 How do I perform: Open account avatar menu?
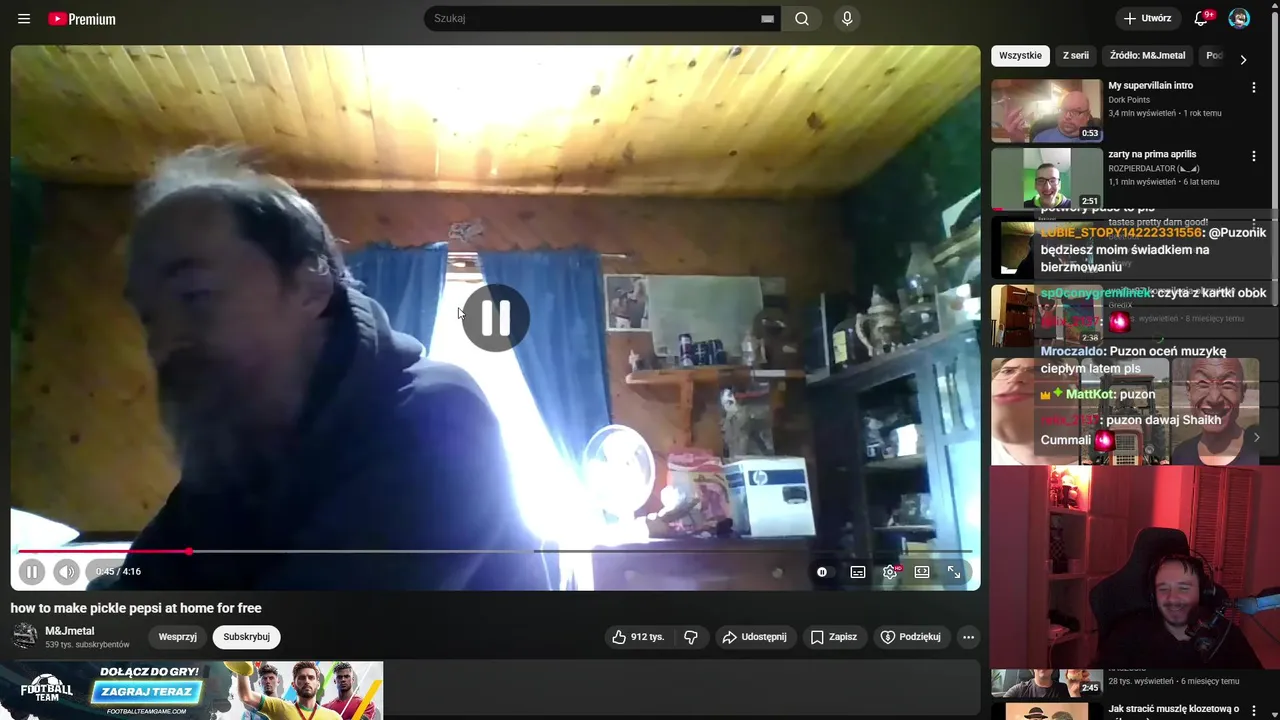pyautogui.click(x=1239, y=19)
